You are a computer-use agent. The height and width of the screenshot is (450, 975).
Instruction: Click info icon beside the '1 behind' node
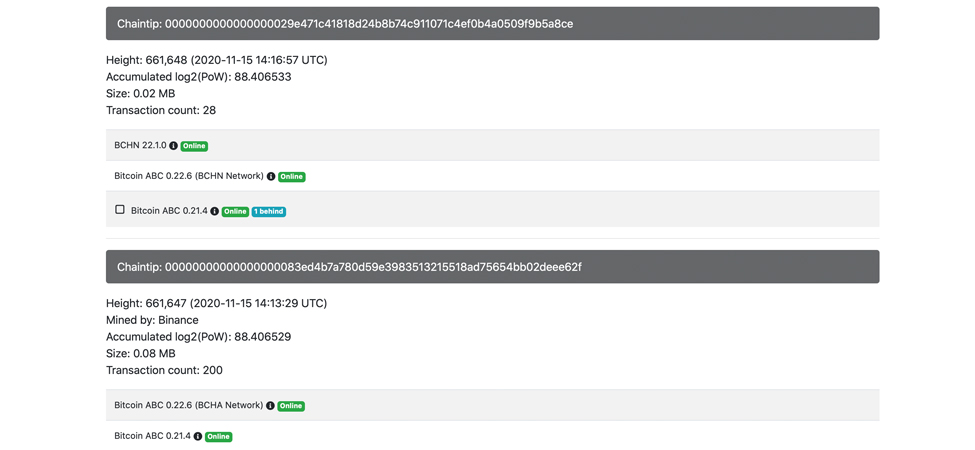coord(214,212)
